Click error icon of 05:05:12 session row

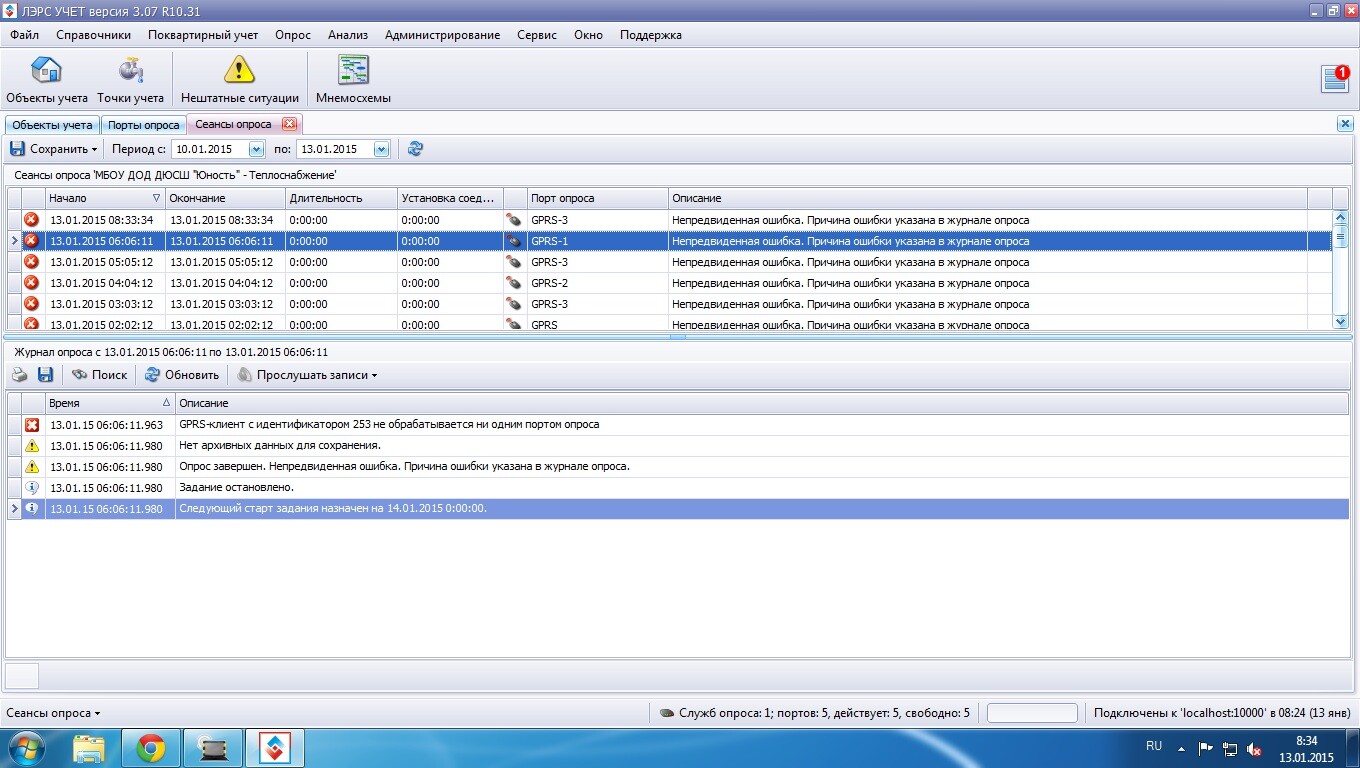(31, 262)
